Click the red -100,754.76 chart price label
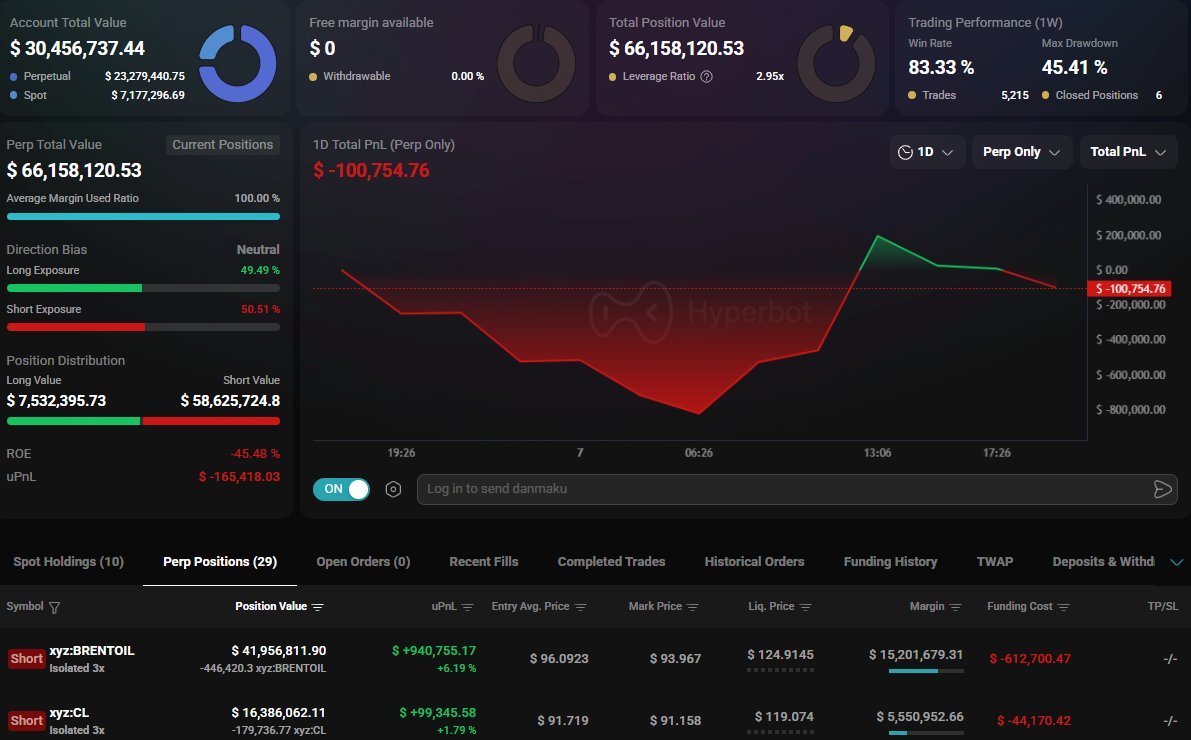Screen dimensions: 1191x740 pyautogui.click(x=1129, y=289)
